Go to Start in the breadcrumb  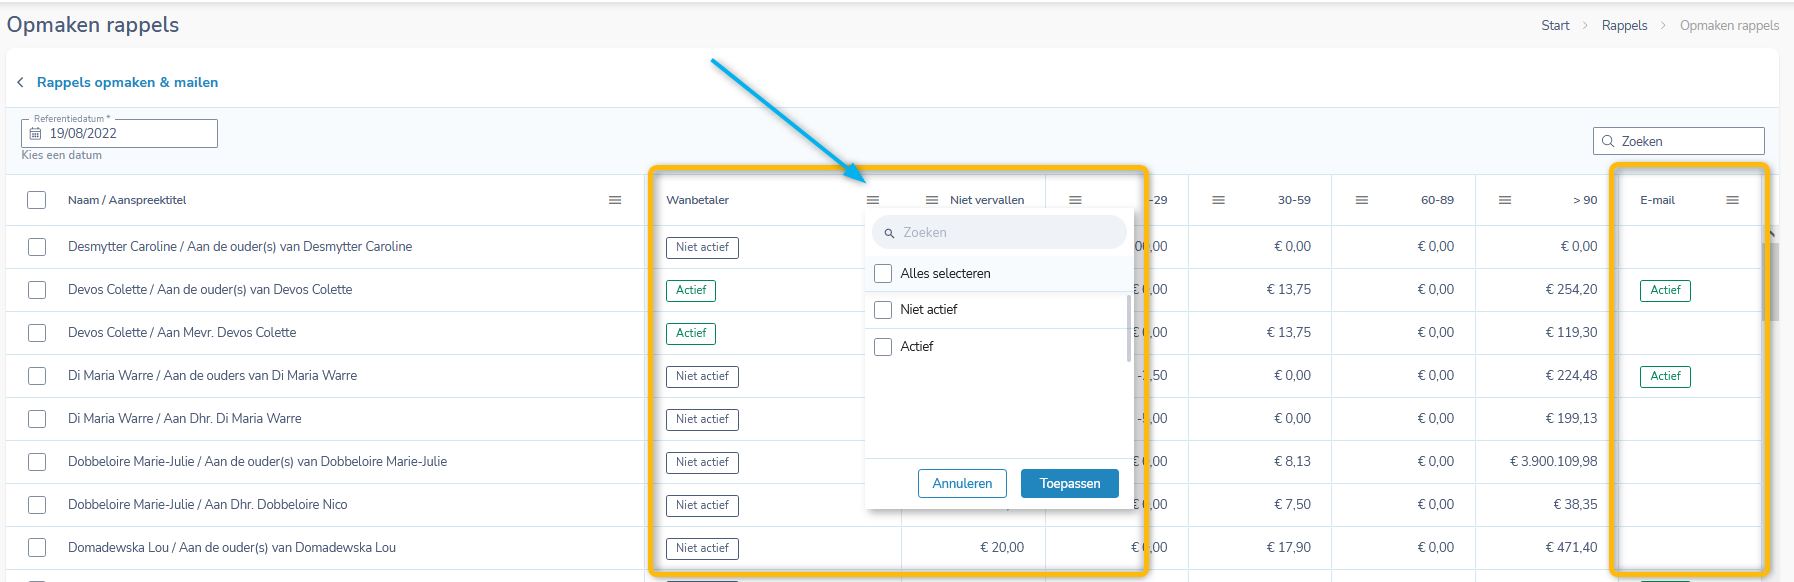pos(1555,26)
